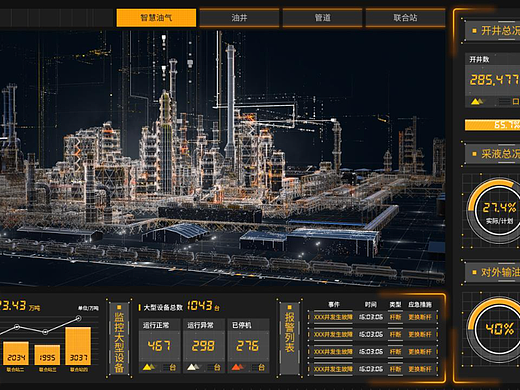Switch to the 智慧油气 tab
This screenshot has width=520, height=390.
156,18
